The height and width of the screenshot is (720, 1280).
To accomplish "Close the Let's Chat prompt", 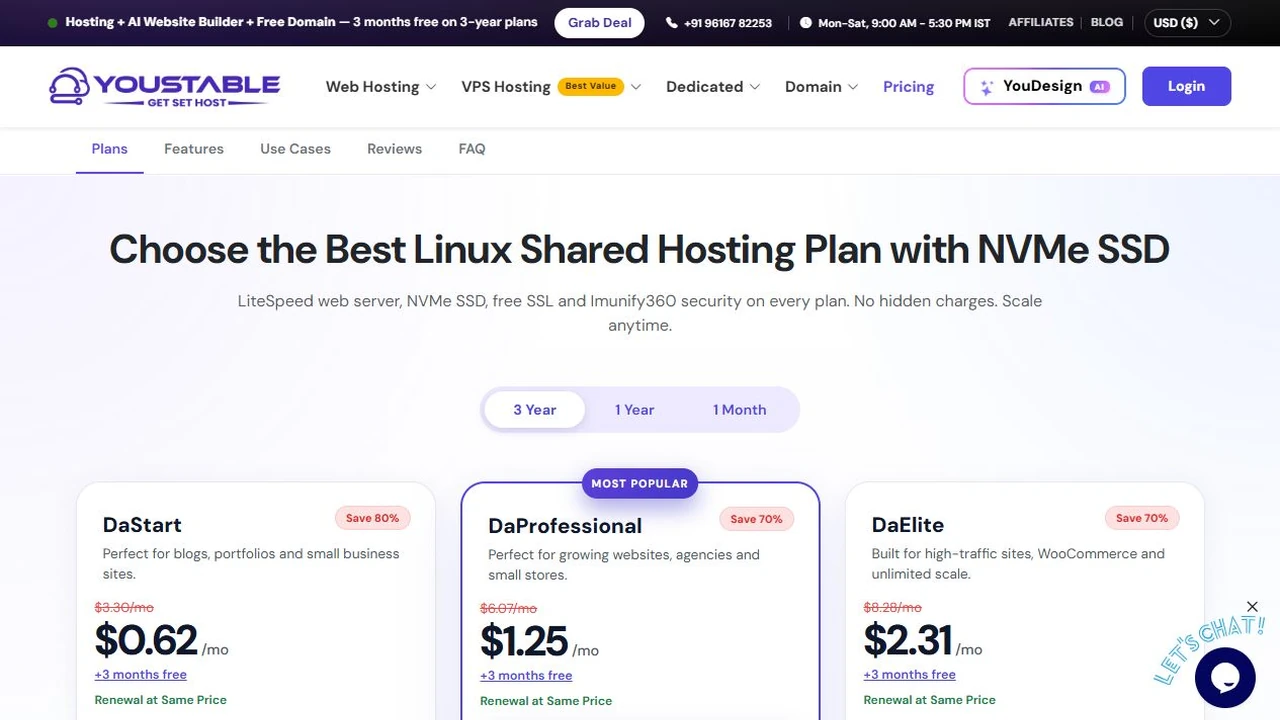I will (x=1252, y=607).
